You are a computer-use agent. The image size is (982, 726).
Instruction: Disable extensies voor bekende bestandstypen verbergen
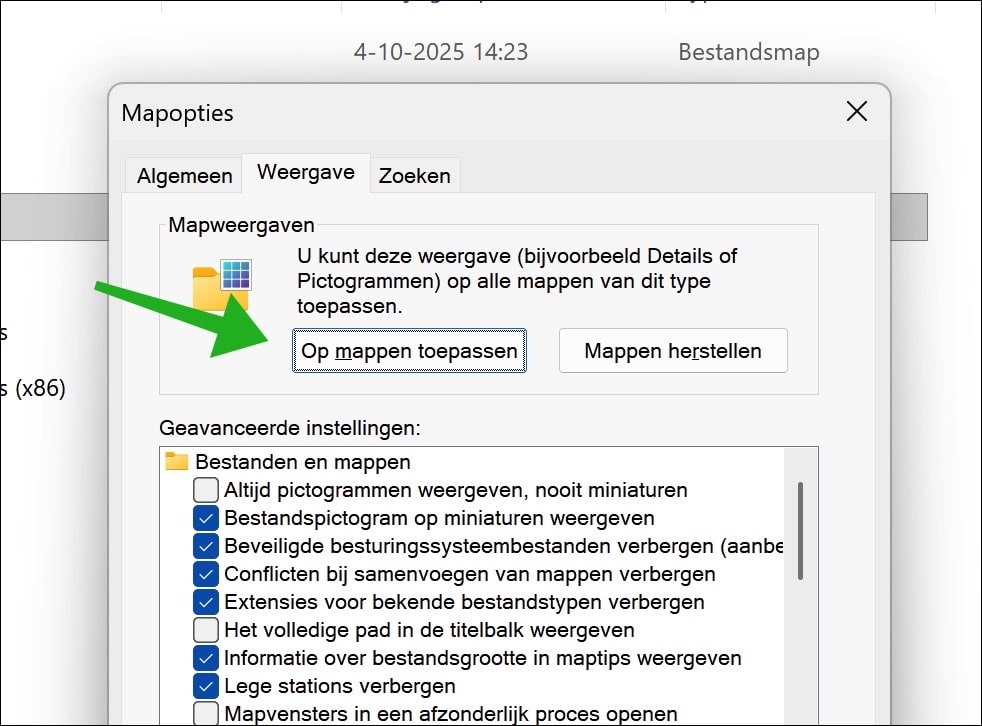(x=205, y=602)
